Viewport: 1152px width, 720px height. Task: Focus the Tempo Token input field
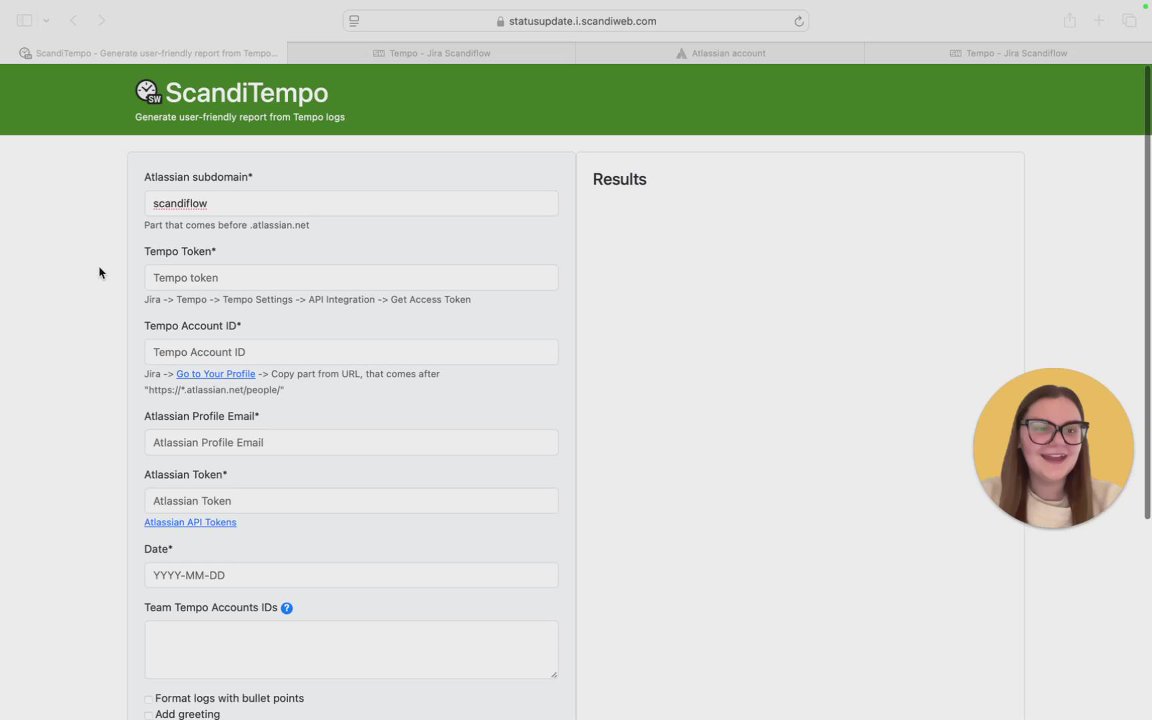(x=351, y=278)
